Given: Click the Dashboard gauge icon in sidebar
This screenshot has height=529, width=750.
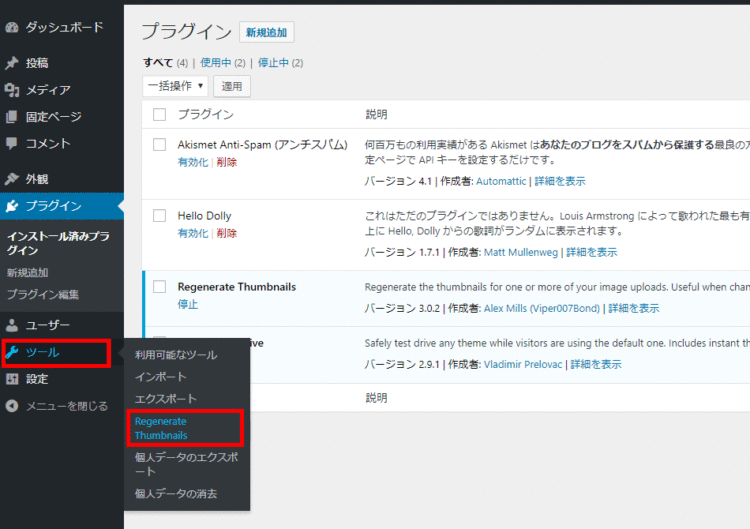Looking at the screenshot, I should pos(12,27).
